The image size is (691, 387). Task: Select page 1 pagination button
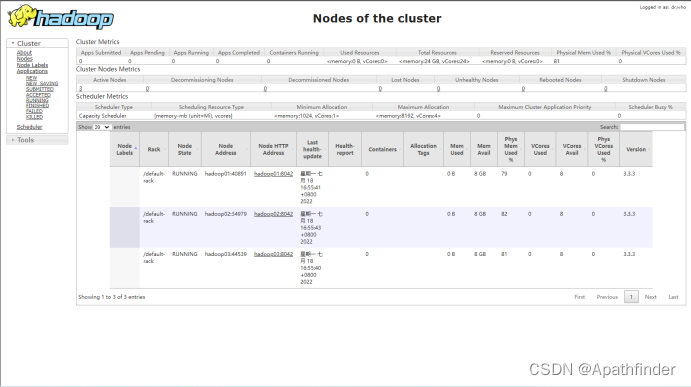(x=631, y=297)
